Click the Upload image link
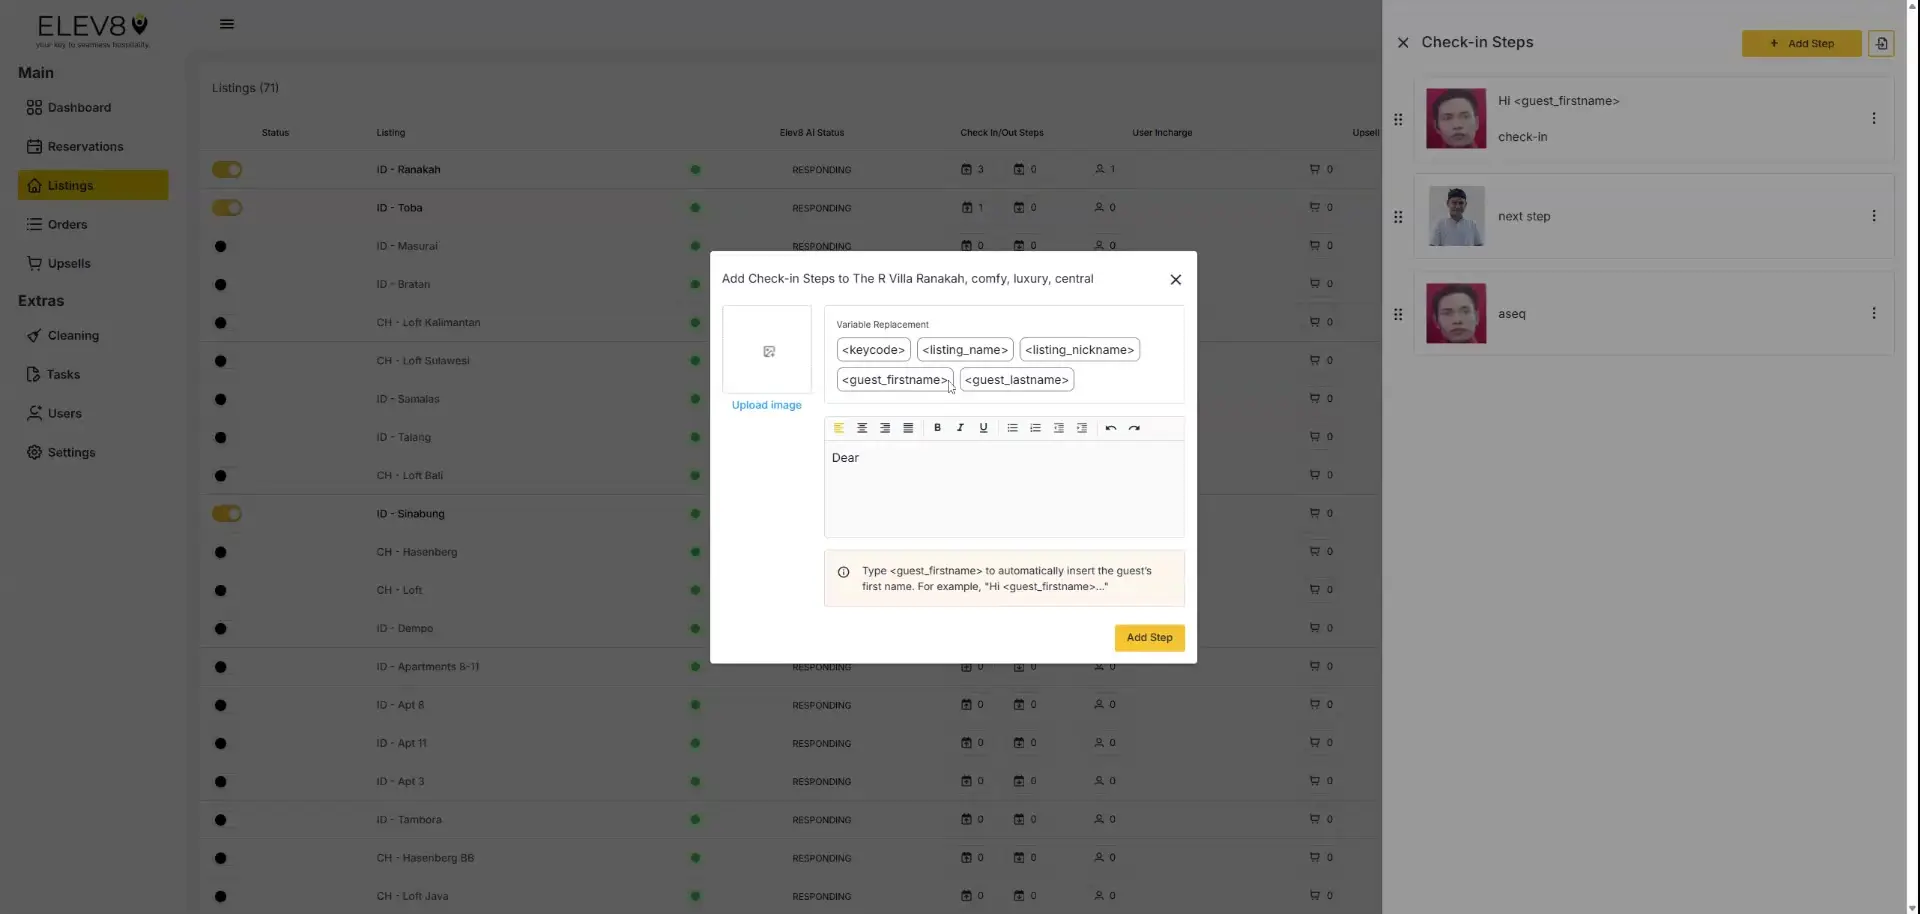This screenshot has height=914, width=1920. coord(766,405)
